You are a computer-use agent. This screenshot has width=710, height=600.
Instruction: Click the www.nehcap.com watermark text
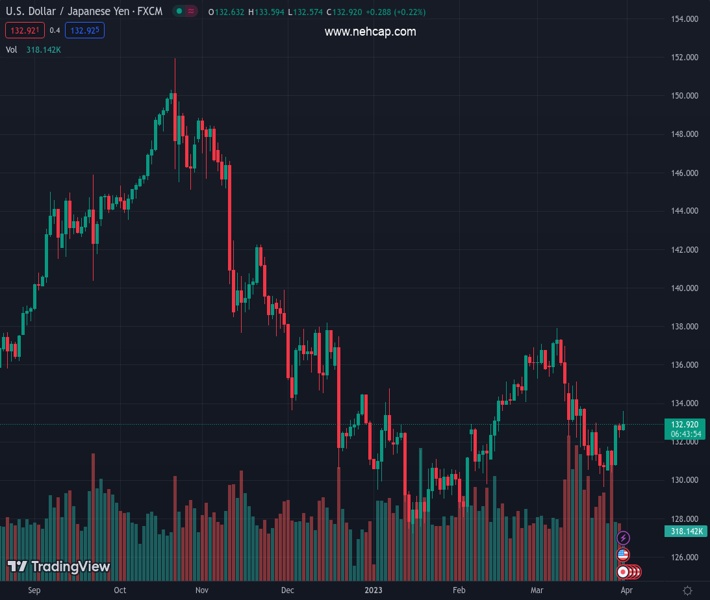click(370, 32)
